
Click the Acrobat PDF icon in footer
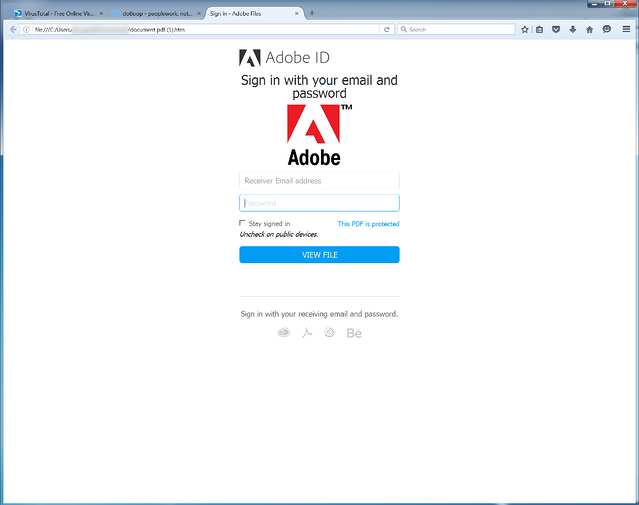pyautogui.click(x=307, y=333)
